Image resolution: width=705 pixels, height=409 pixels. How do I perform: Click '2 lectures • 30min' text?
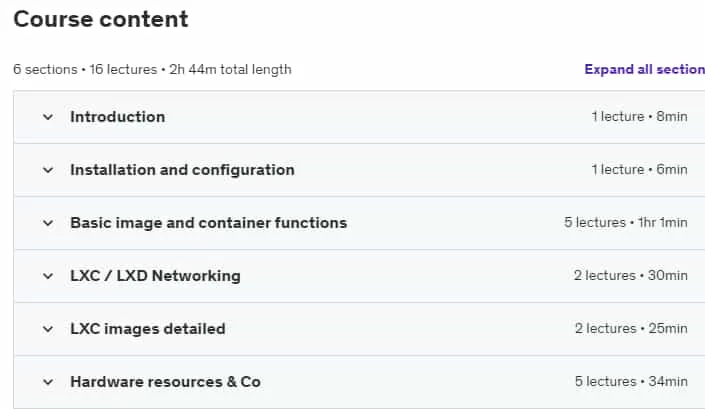pos(630,276)
